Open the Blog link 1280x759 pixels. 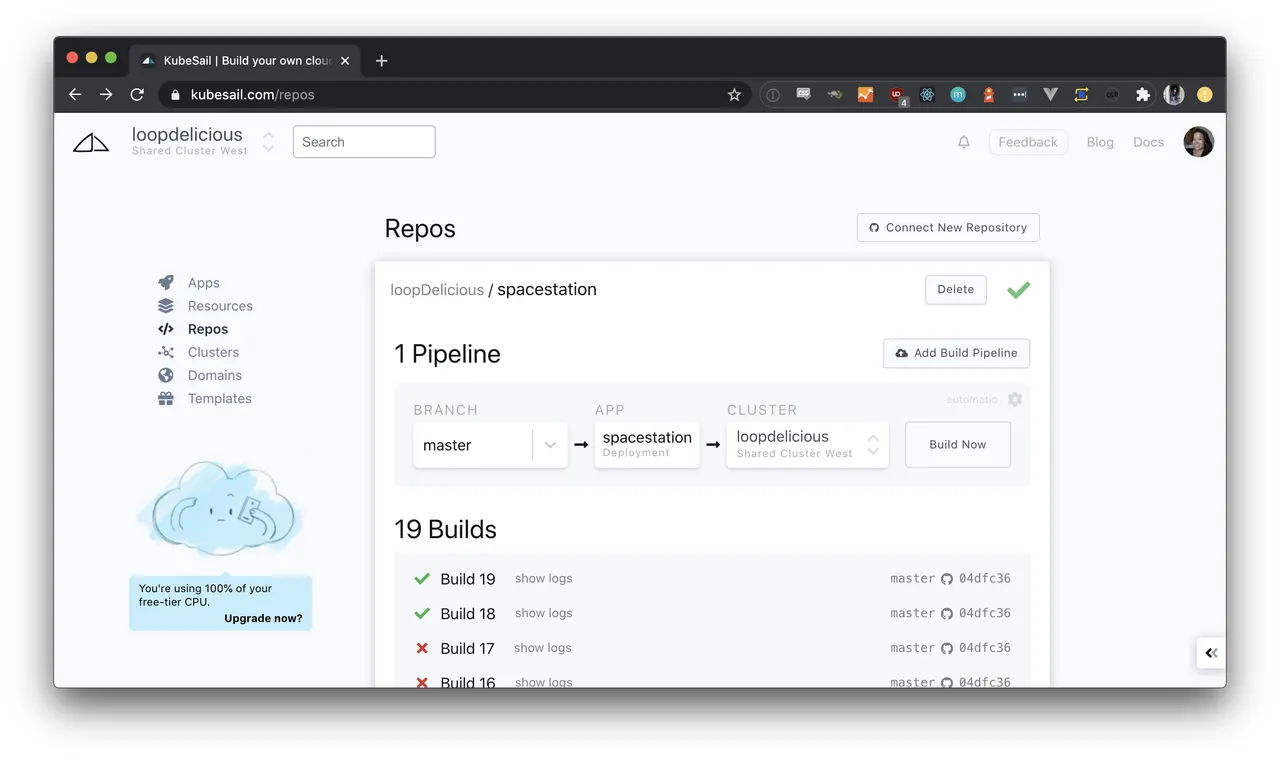click(1100, 142)
